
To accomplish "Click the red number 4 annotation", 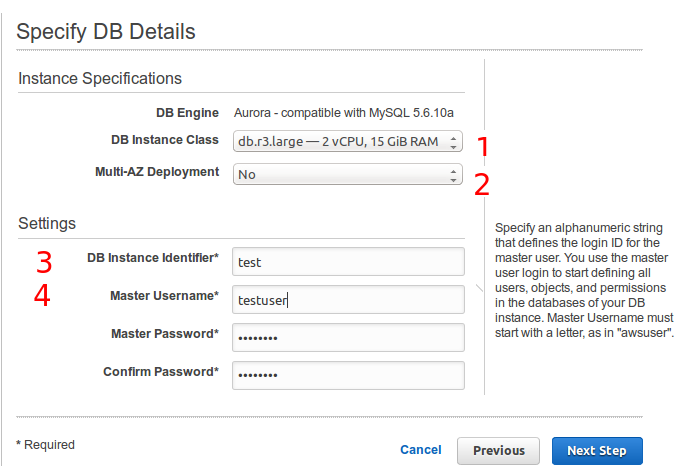I will [x=42, y=295].
